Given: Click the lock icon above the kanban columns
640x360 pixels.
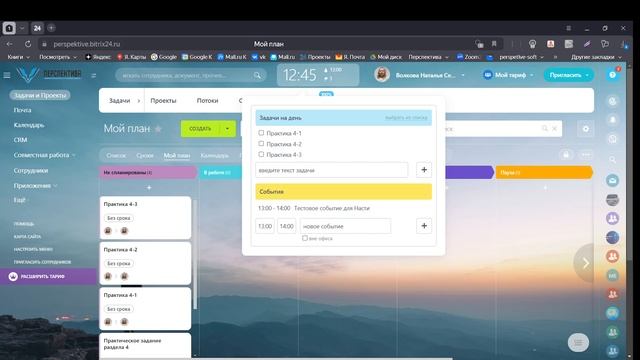Looking at the screenshot, I should (566, 155).
